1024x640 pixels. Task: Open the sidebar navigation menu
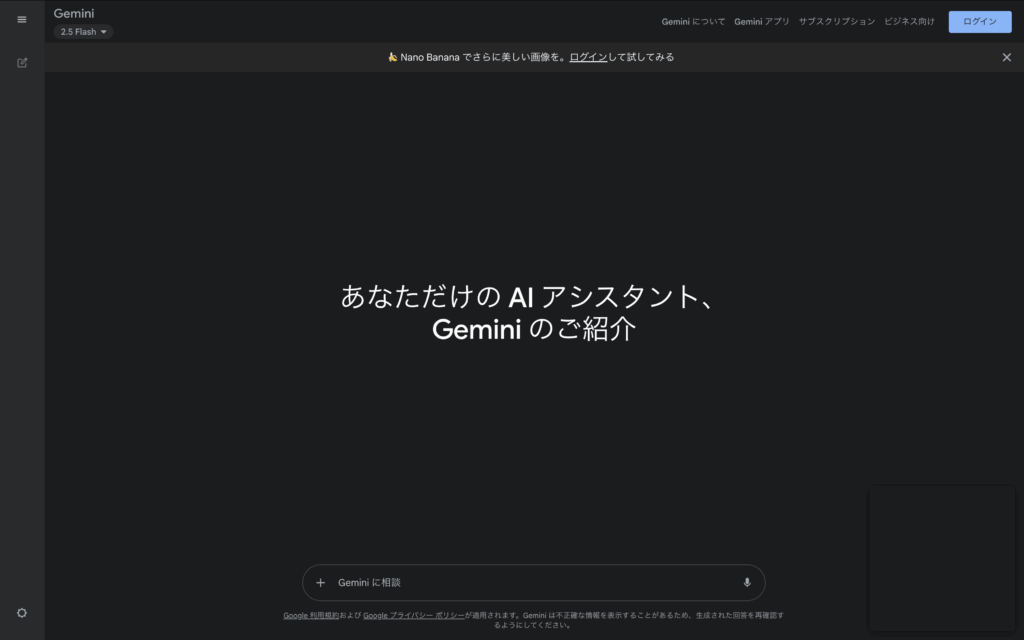click(x=21, y=19)
